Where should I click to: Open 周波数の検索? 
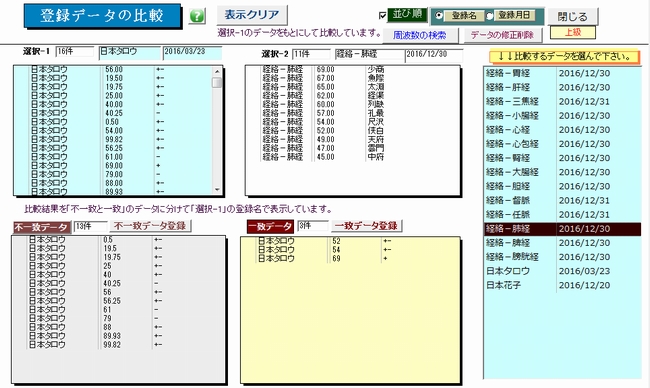420,35
